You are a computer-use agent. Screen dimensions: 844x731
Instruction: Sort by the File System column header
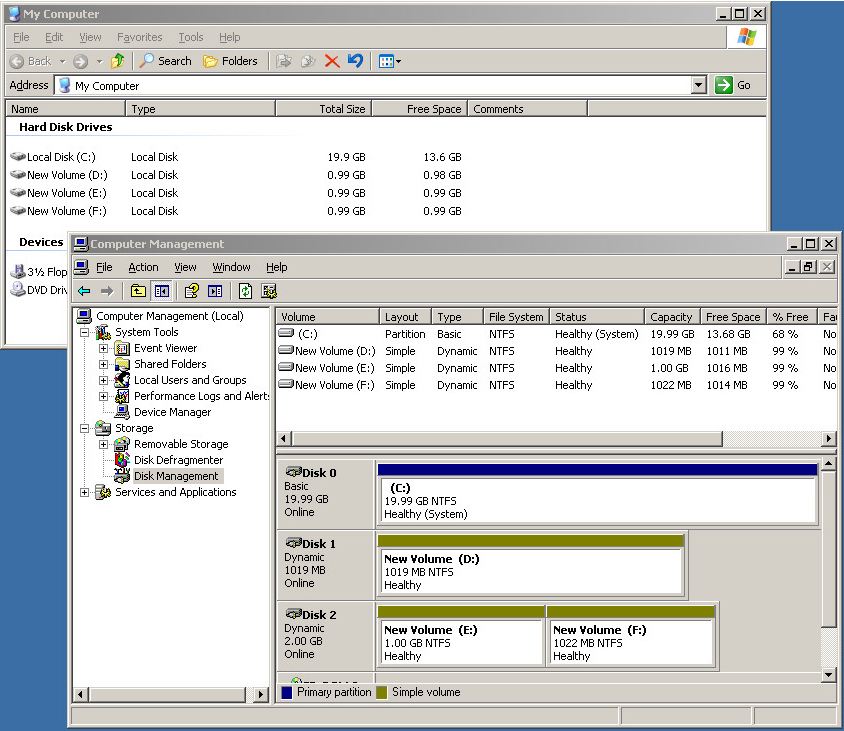tap(516, 317)
